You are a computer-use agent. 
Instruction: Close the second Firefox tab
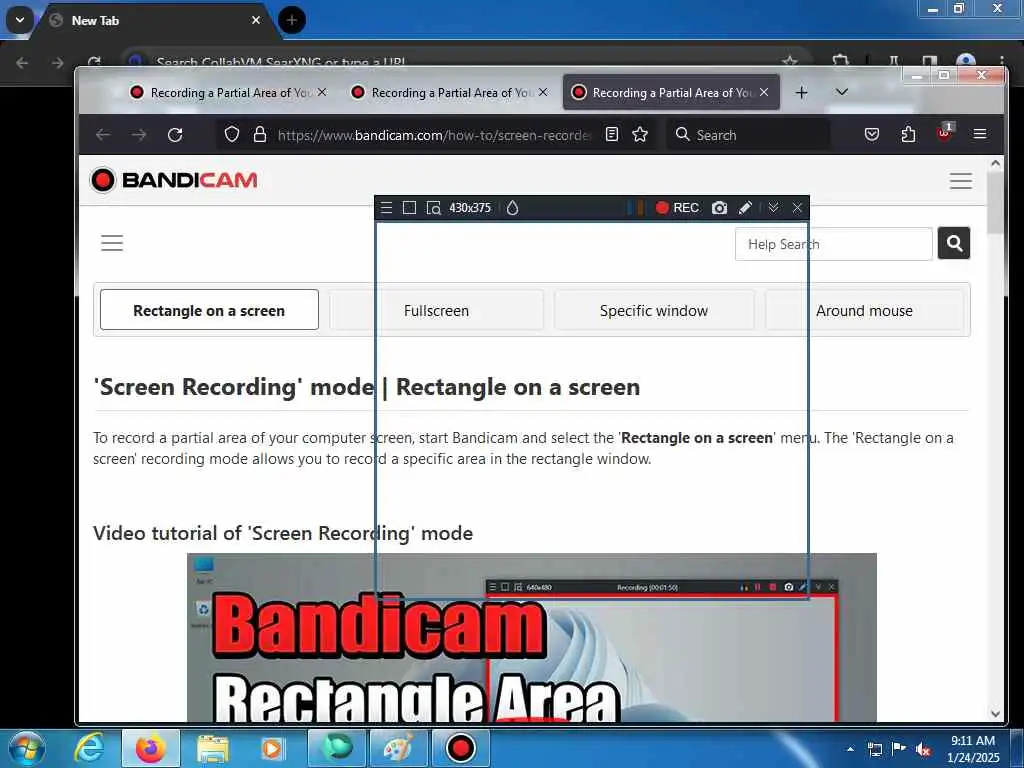(543, 92)
